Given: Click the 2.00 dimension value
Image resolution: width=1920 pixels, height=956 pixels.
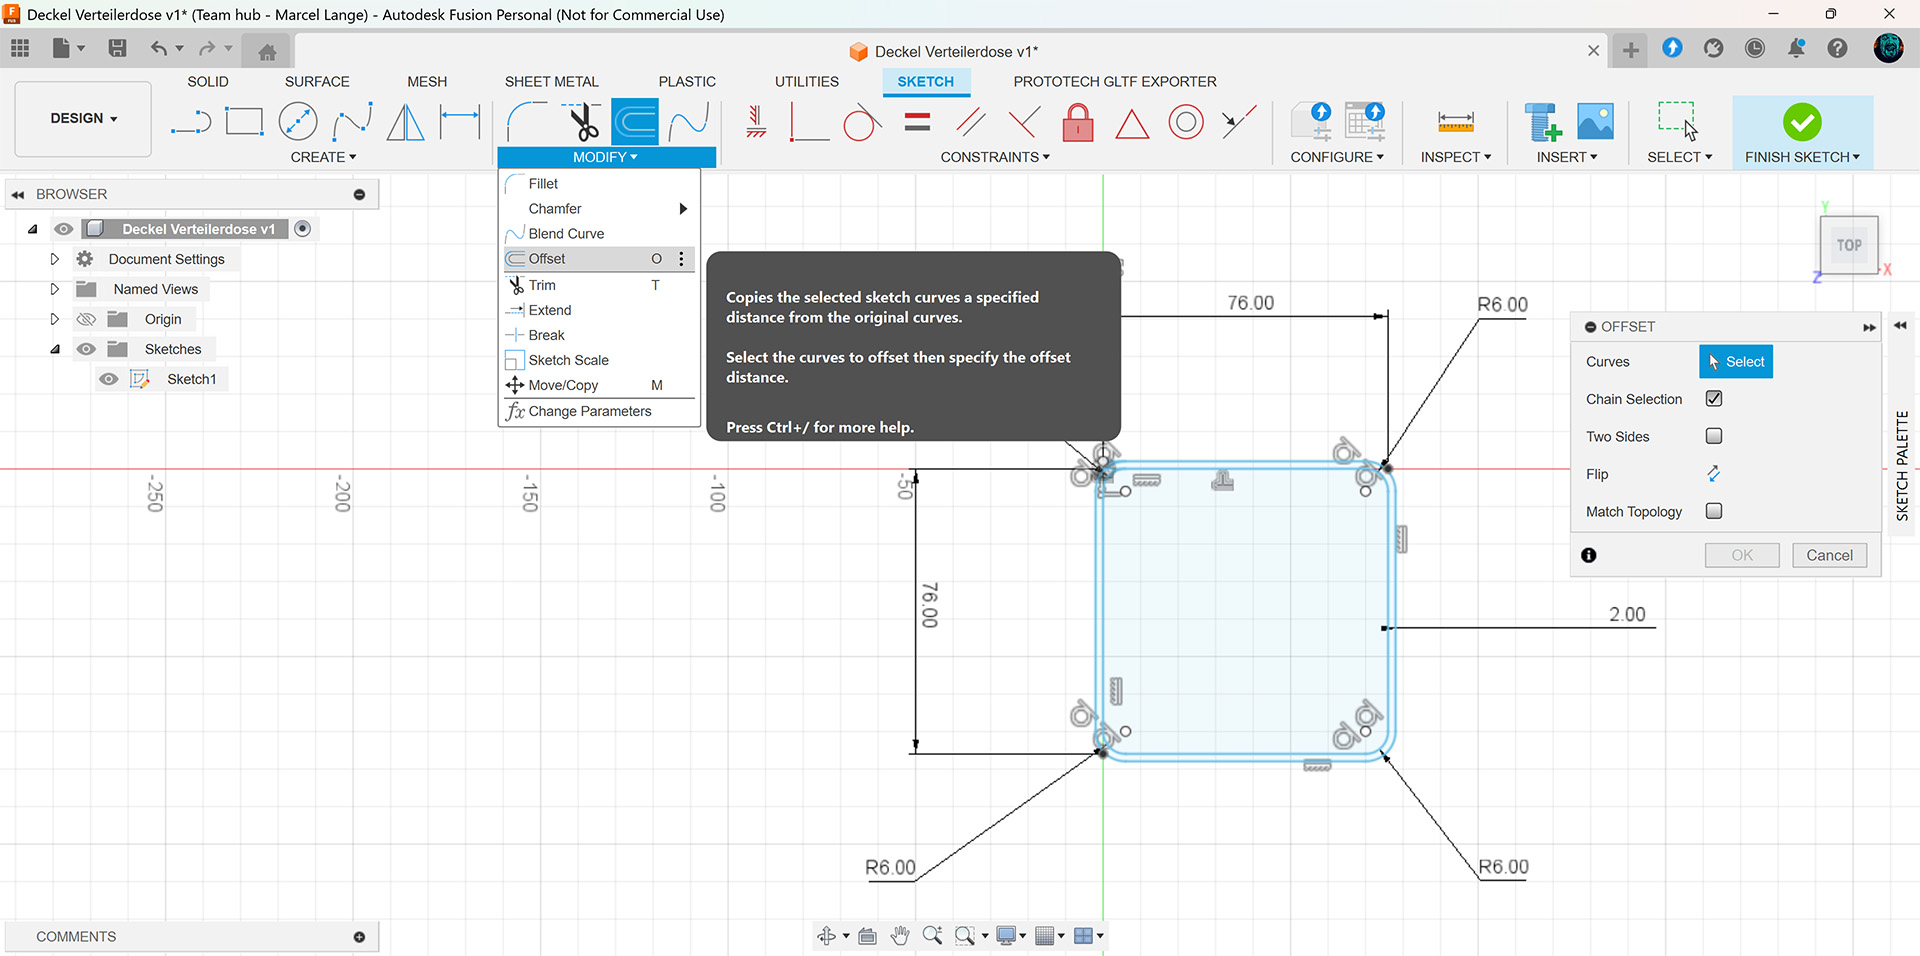Looking at the screenshot, I should click(x=1627, y=614).
